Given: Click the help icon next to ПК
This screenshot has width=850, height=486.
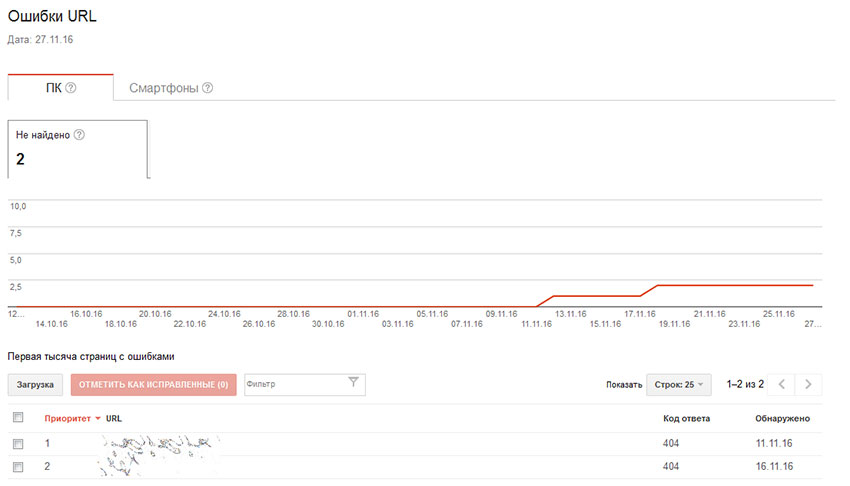Looking at the screenshot, I should click(x=71, y=88).
